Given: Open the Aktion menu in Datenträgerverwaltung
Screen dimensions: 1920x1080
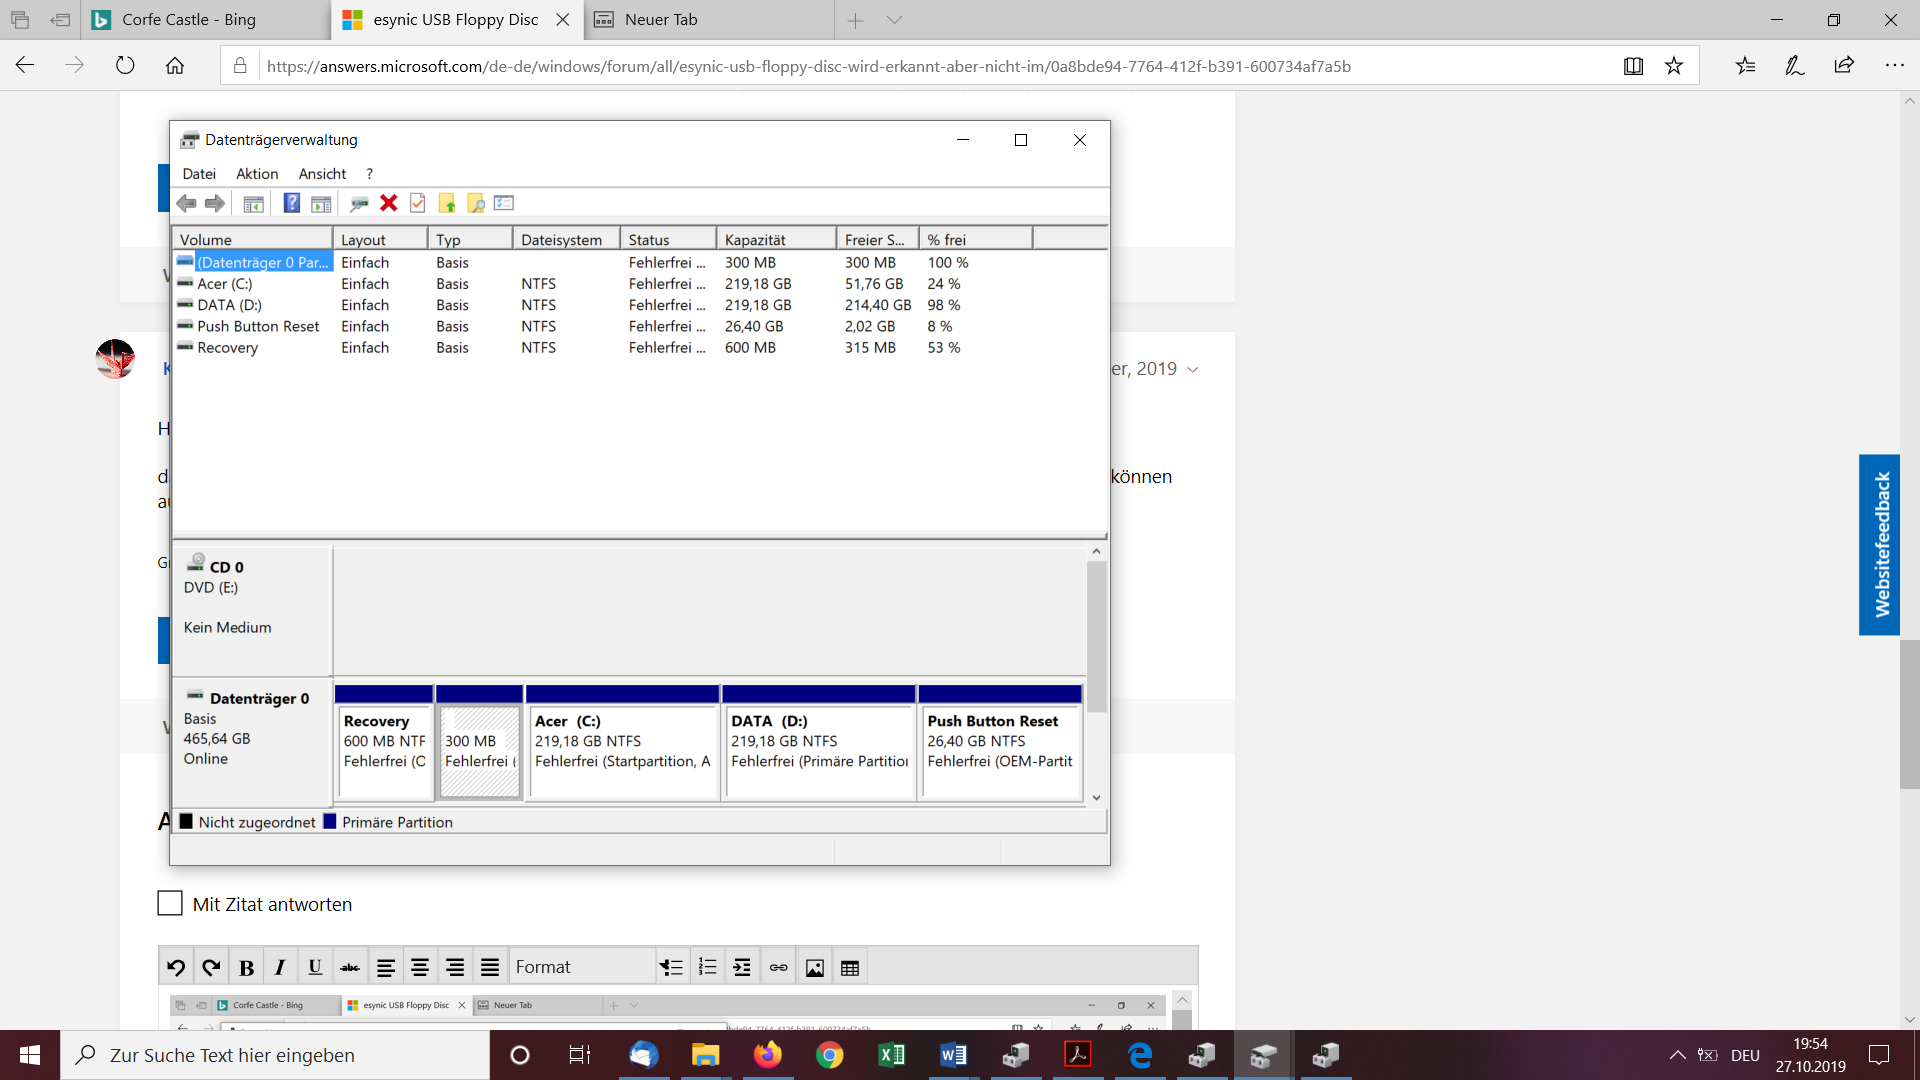Looking at the screenshot, I should [x=257, y=174].
